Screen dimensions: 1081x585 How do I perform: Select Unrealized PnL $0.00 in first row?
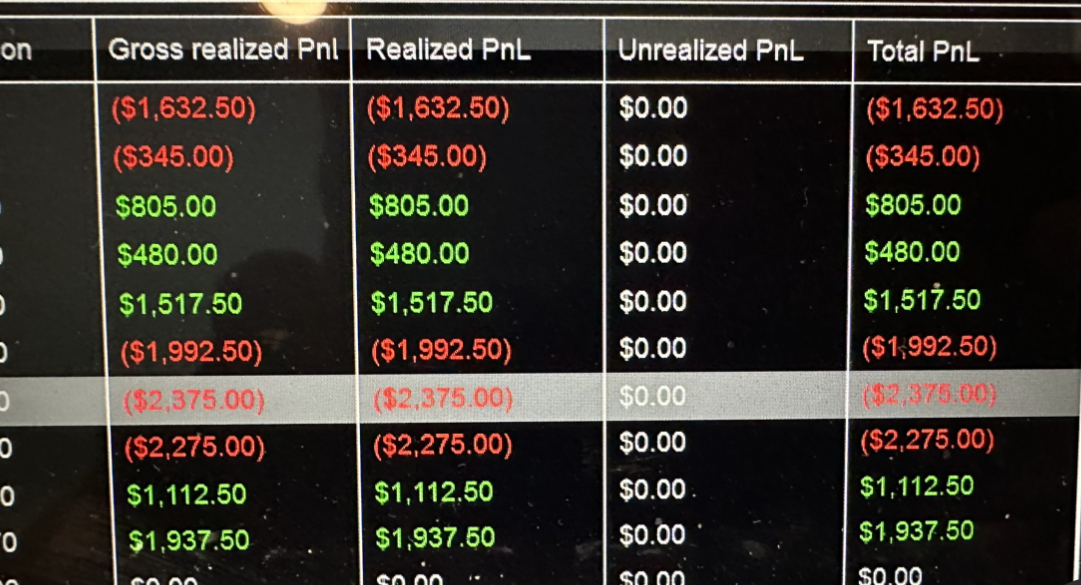point(653,108)
